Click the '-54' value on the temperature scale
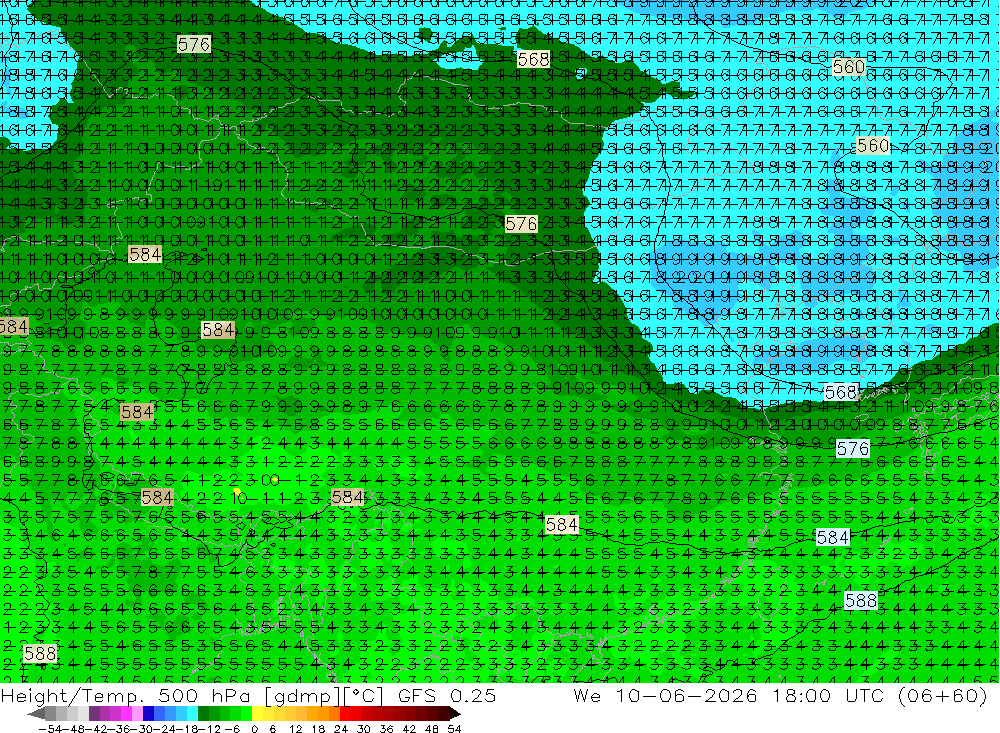The image size is (1000, 733). click(x=50, y=729)
